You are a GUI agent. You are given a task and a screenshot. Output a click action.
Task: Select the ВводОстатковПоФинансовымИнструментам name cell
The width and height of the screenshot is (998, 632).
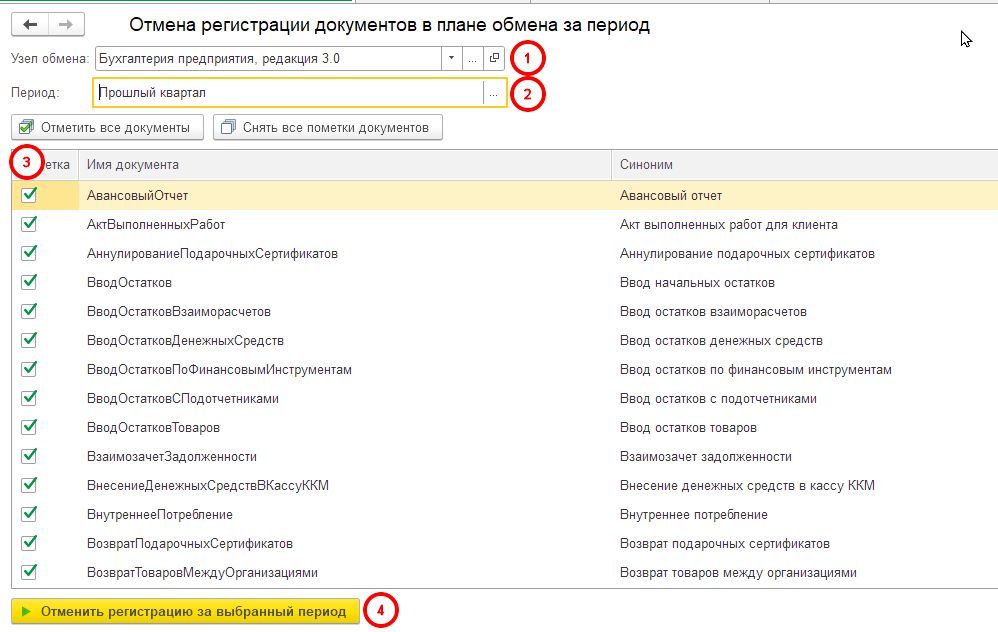[344, 369]
